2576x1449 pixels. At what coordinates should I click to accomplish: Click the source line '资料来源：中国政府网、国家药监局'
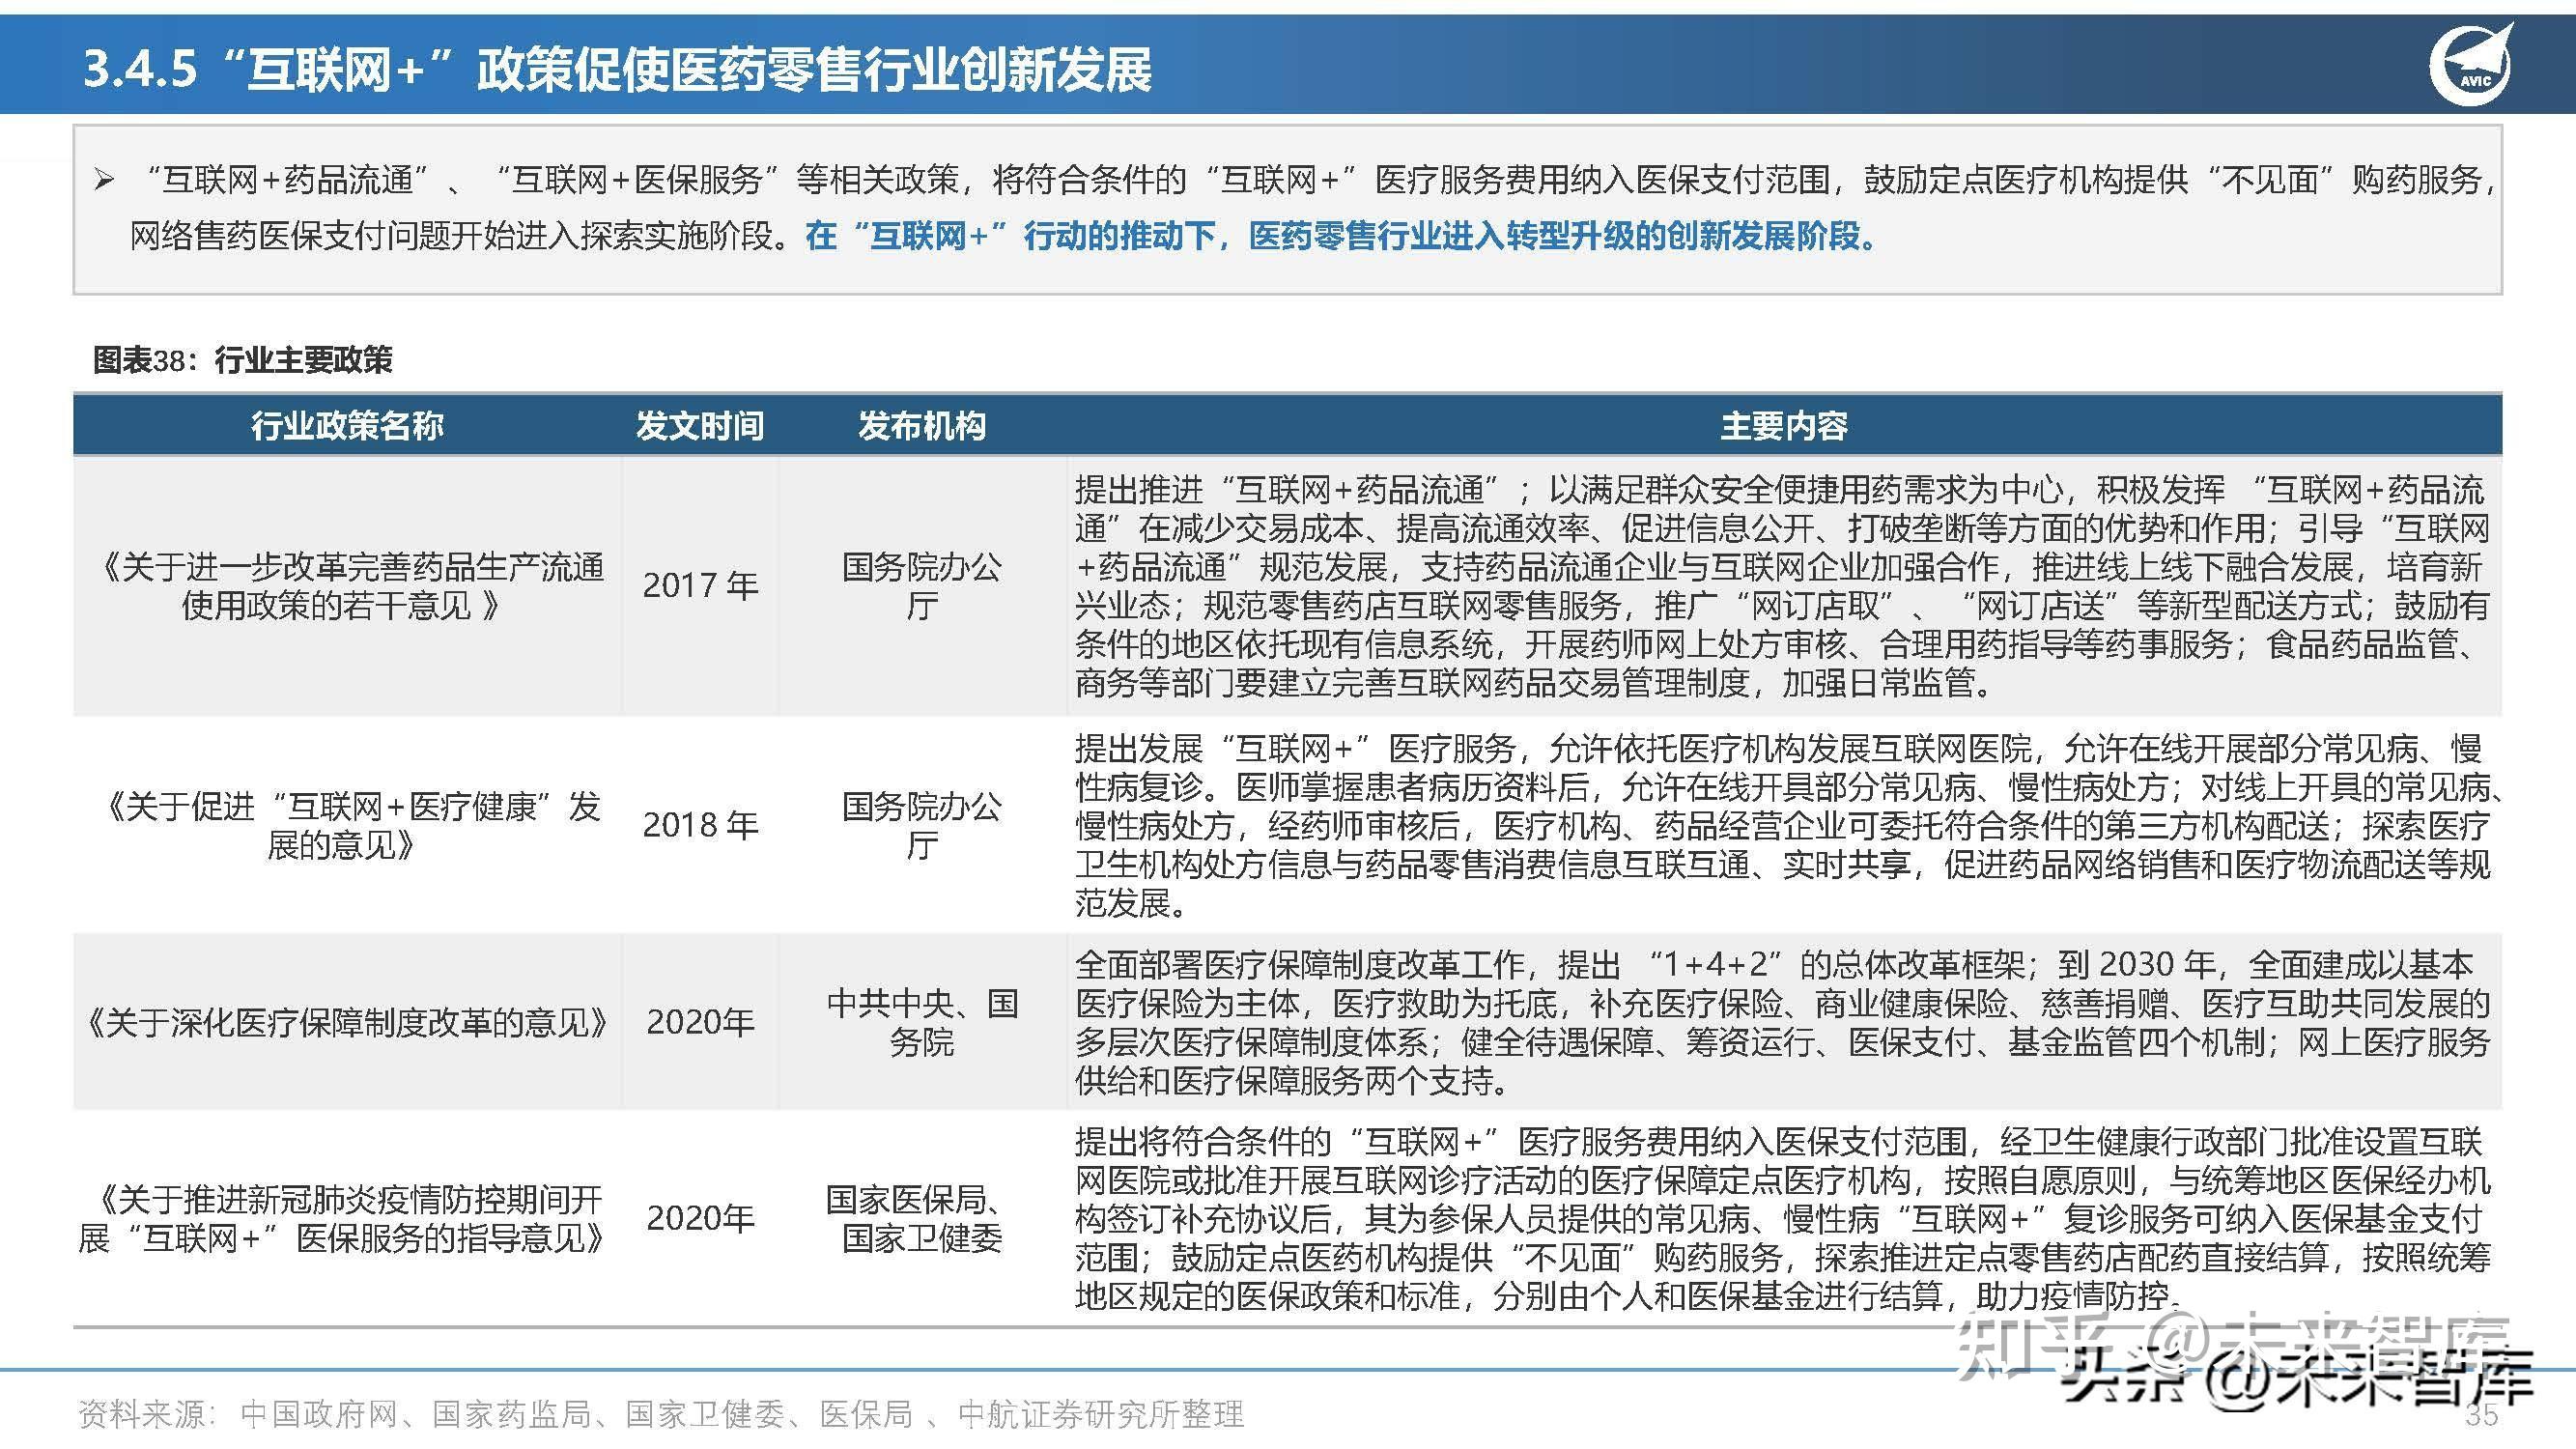click(x=660, y=1414)
